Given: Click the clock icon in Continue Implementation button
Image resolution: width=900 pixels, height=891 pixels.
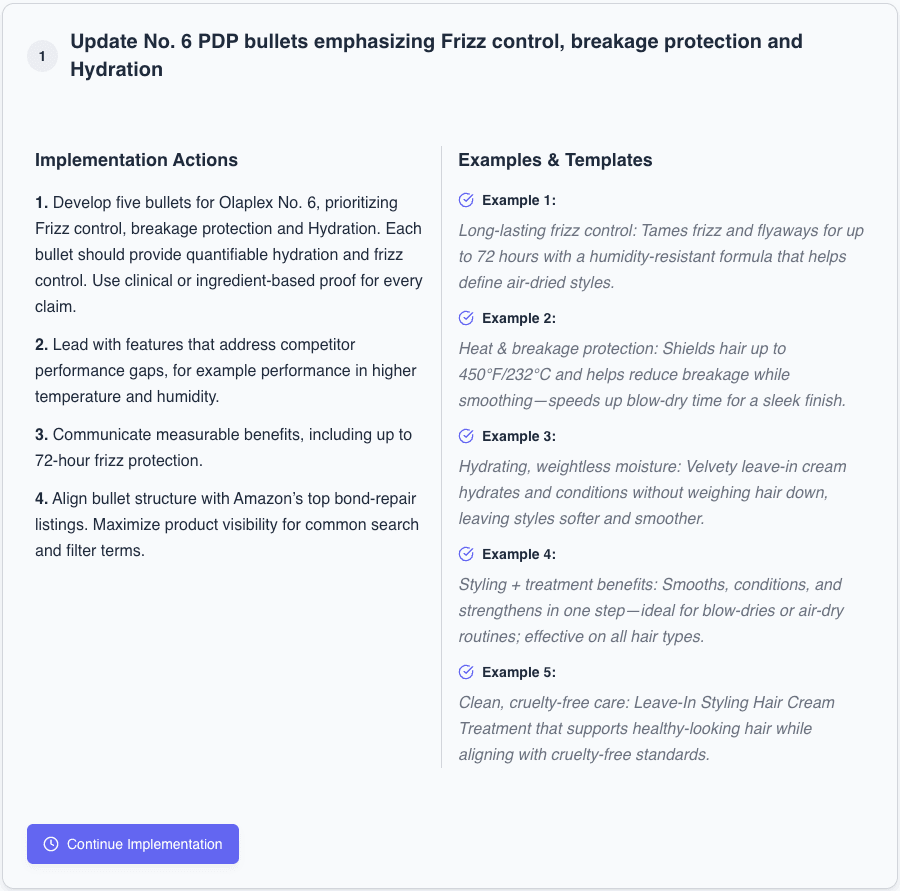Looking at the screenshot, I should tap(50, 843).
